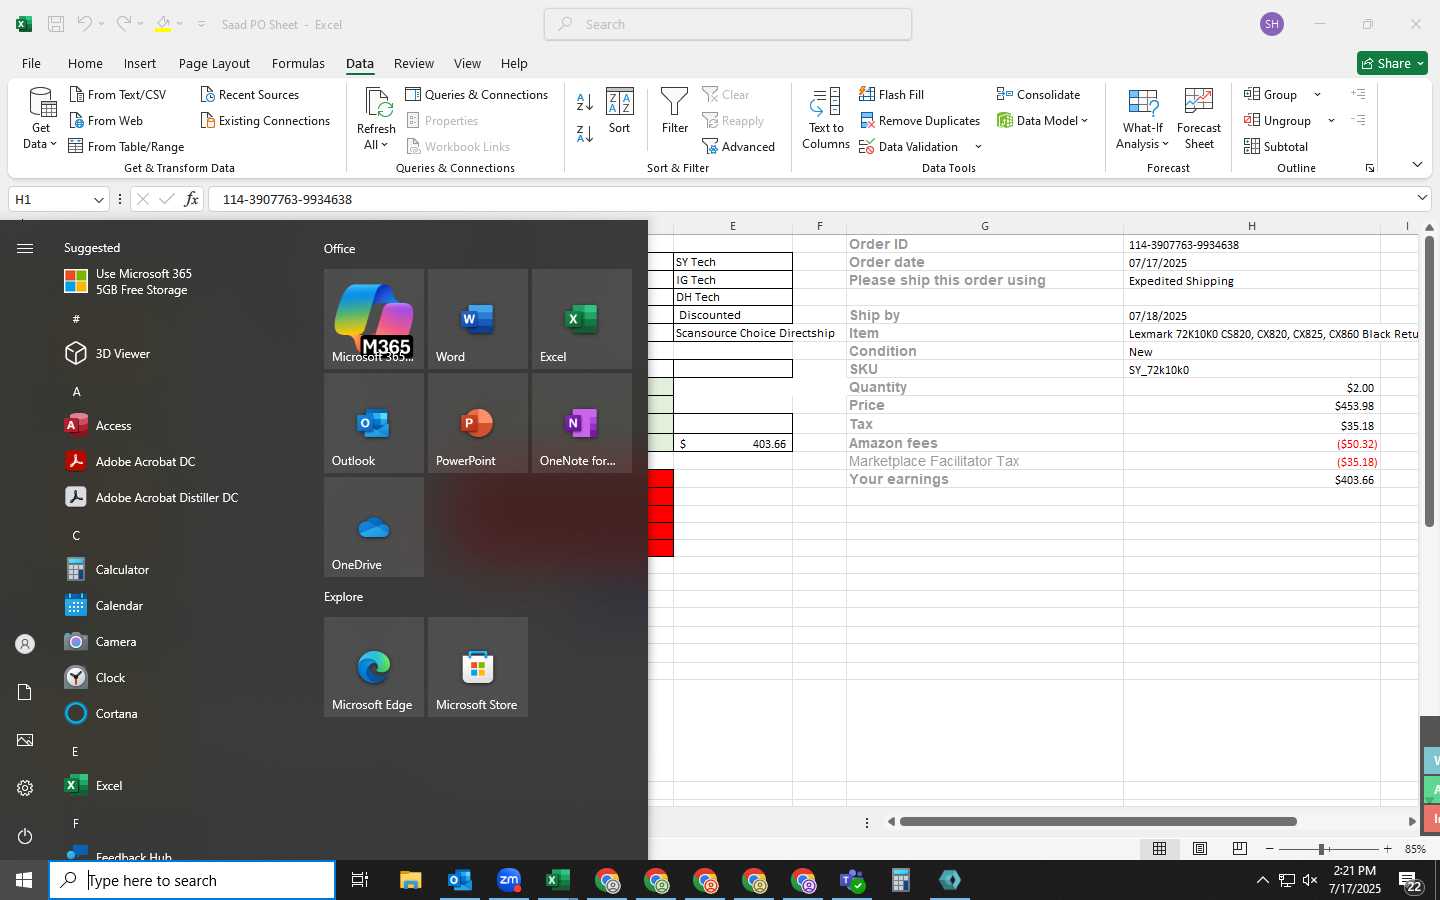
Task: Toggle the Filter funnel button
Action: pyautogui.click(x=675, y=111)
